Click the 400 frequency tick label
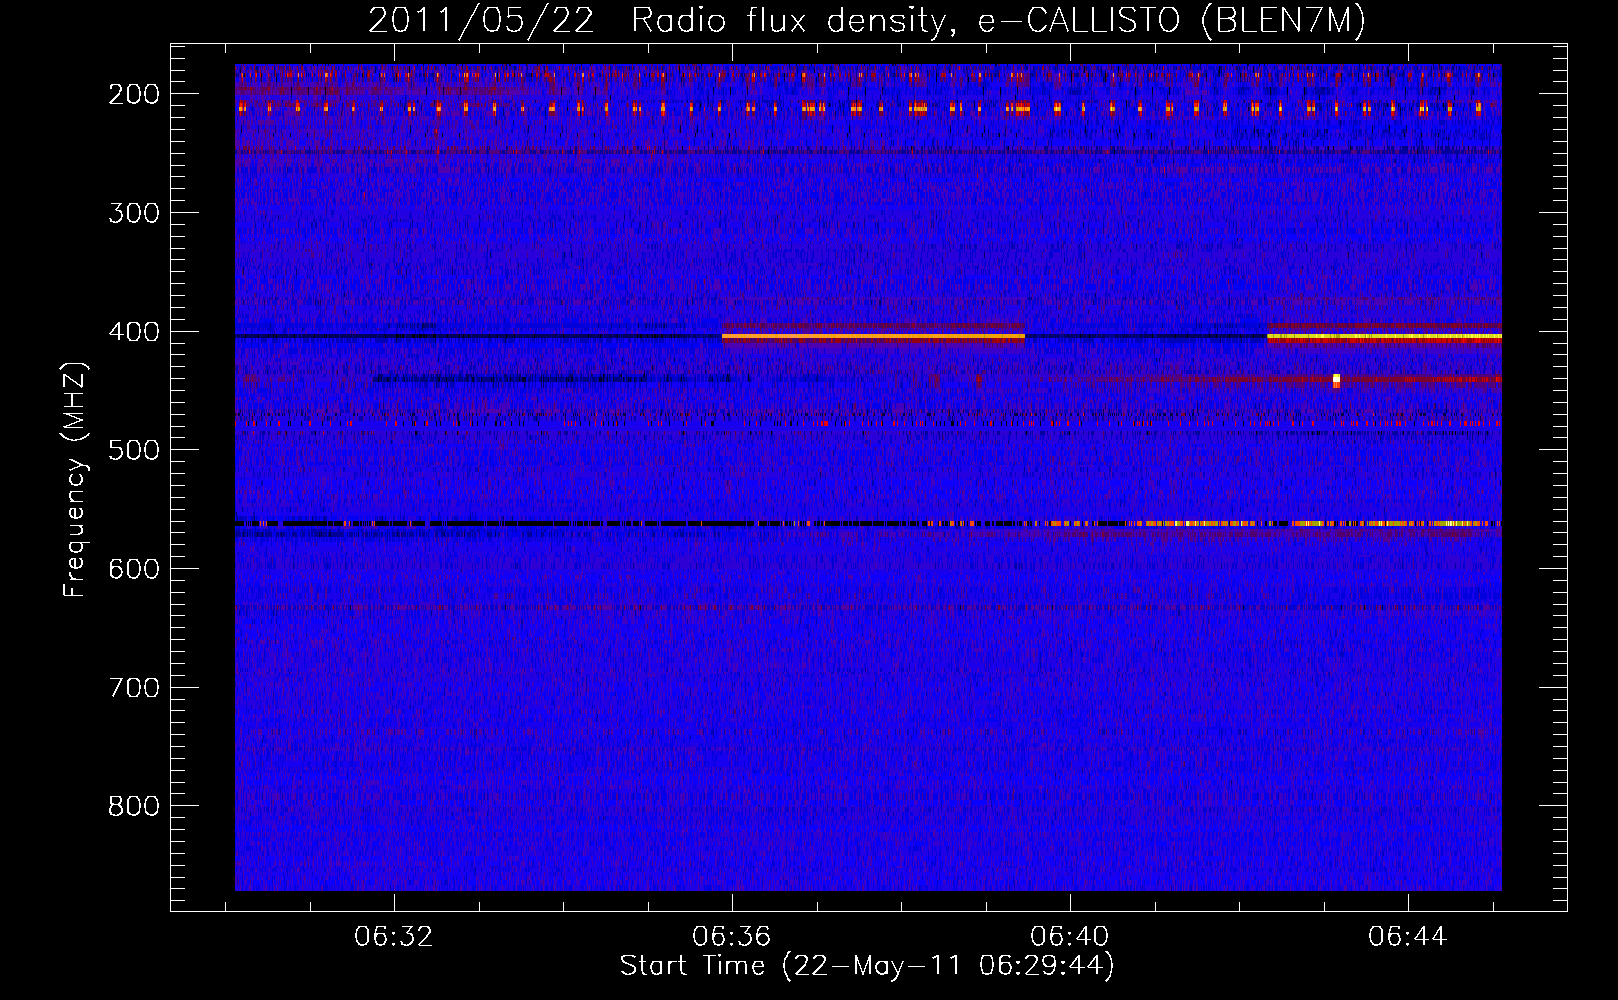 coord(134,332)
